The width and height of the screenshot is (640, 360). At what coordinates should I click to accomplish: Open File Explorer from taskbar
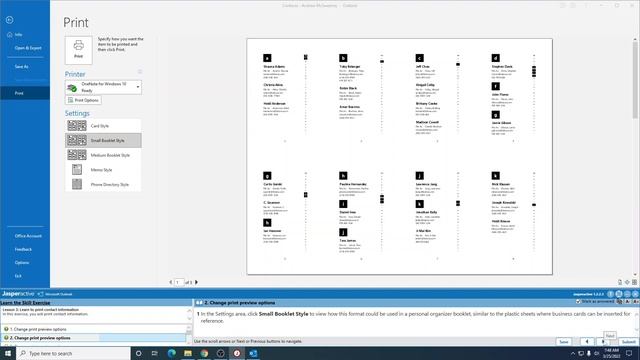(188, 353)
